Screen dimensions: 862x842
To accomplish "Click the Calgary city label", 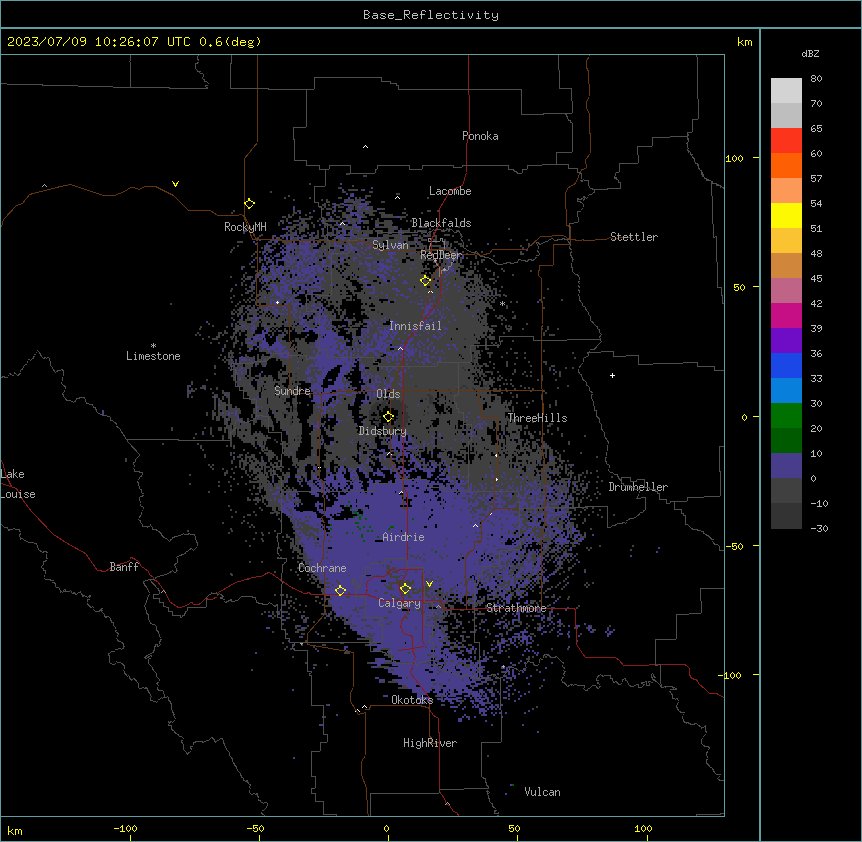I will tap(399, 603).
